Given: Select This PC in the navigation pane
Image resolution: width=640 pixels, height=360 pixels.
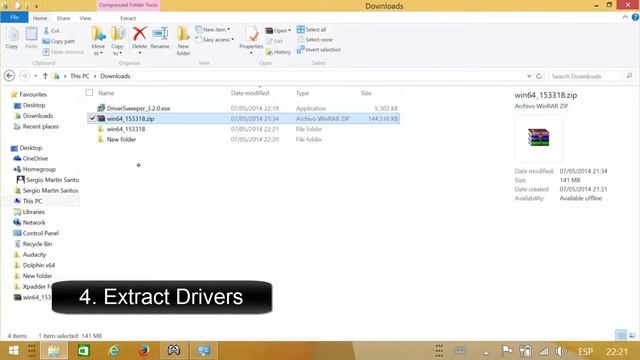Looking at the screenshot, I should point(32,201).
